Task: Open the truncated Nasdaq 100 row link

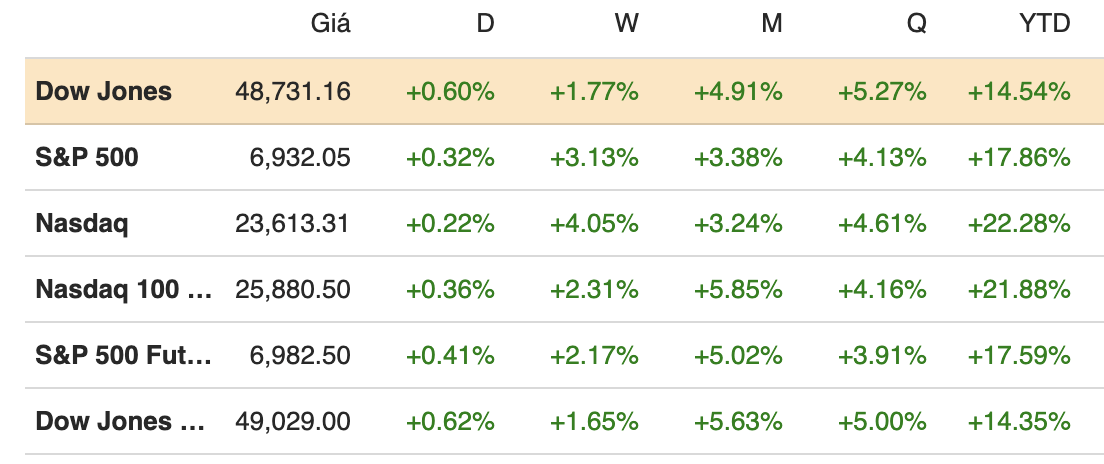Action: coord(124,290)
